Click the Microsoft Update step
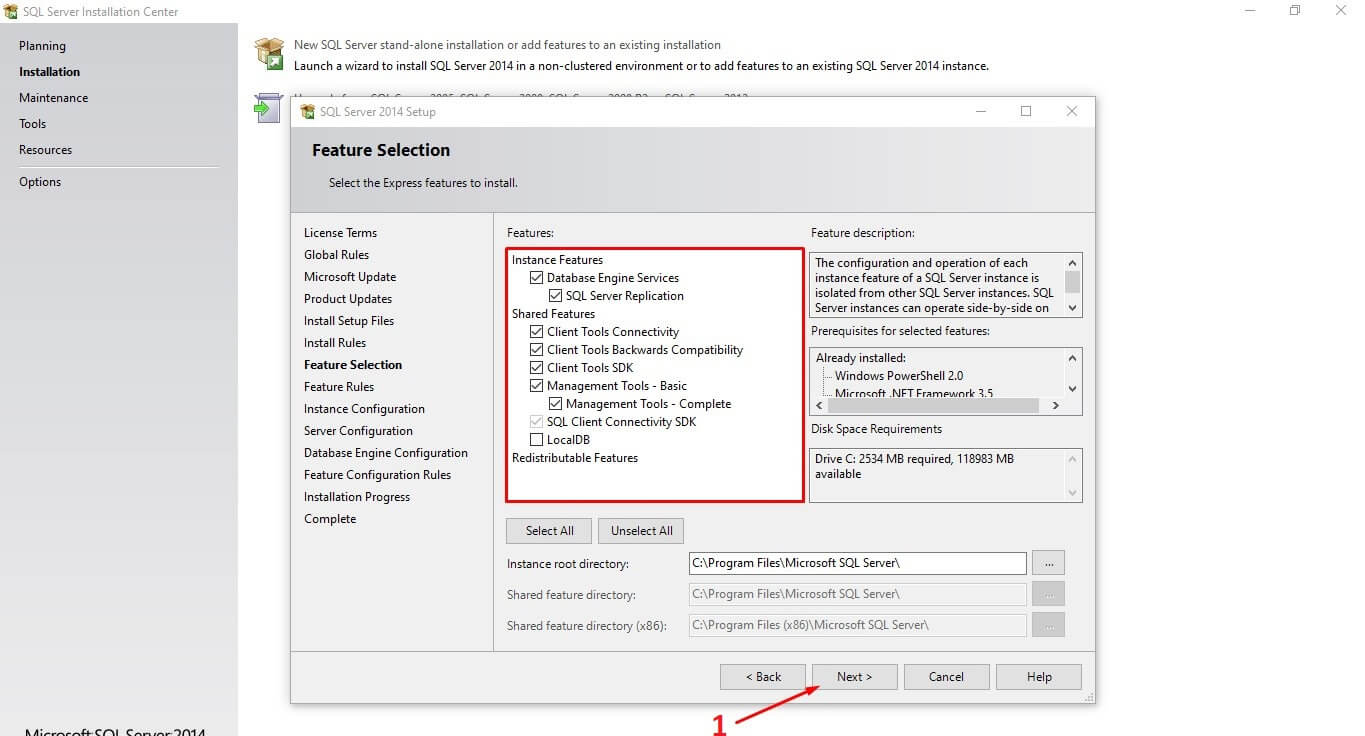The height and width of the screenshot is (736, 1365). click(x=350, y=277)
